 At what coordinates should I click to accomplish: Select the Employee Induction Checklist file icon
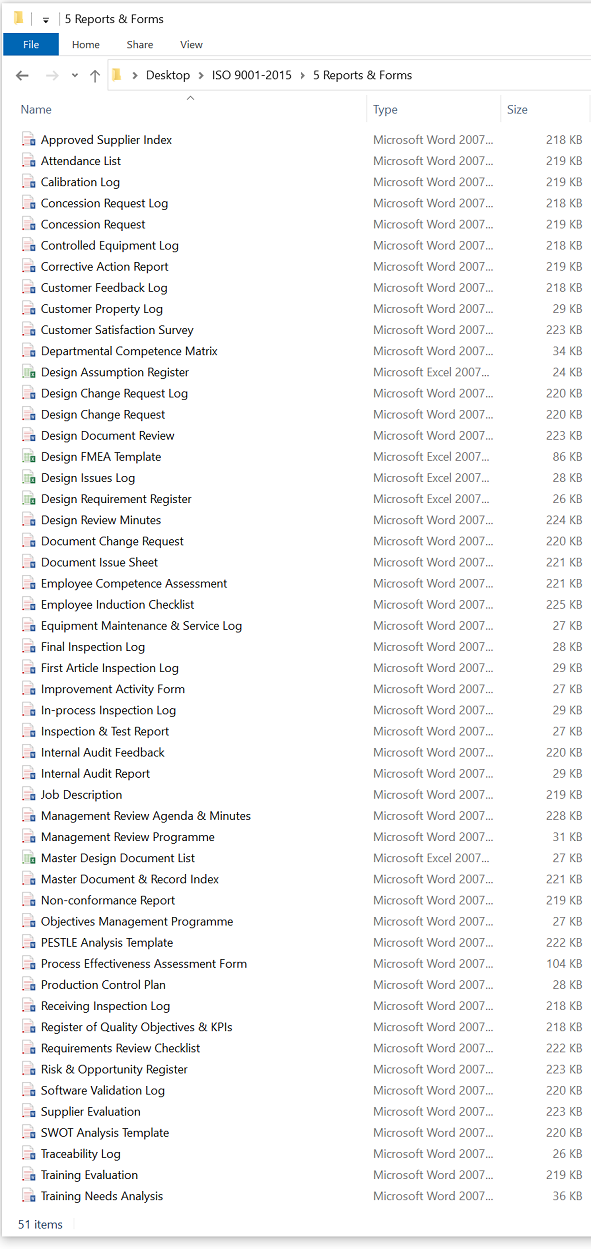coord(28,604)
